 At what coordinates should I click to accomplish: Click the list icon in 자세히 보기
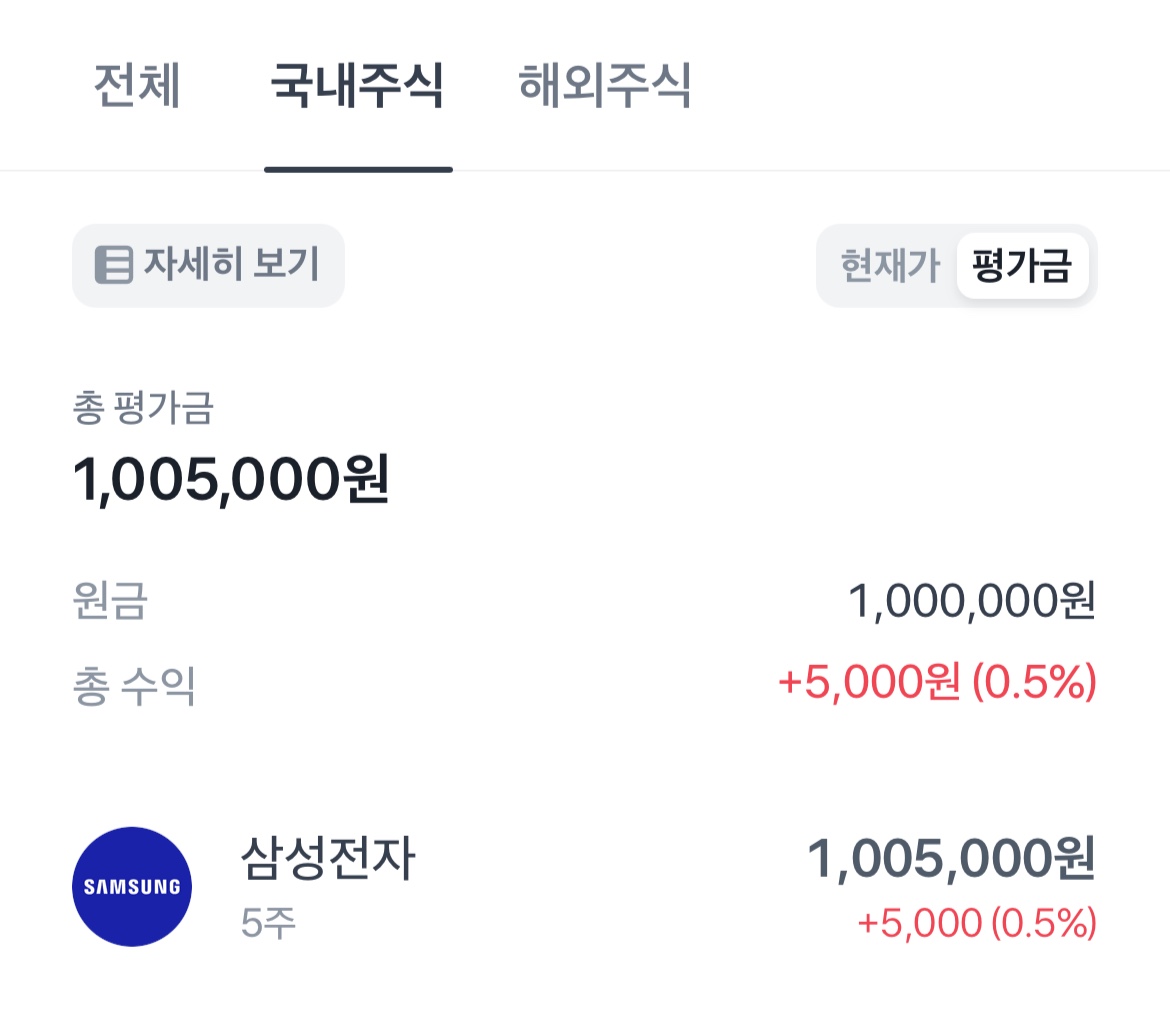point(114,266)
